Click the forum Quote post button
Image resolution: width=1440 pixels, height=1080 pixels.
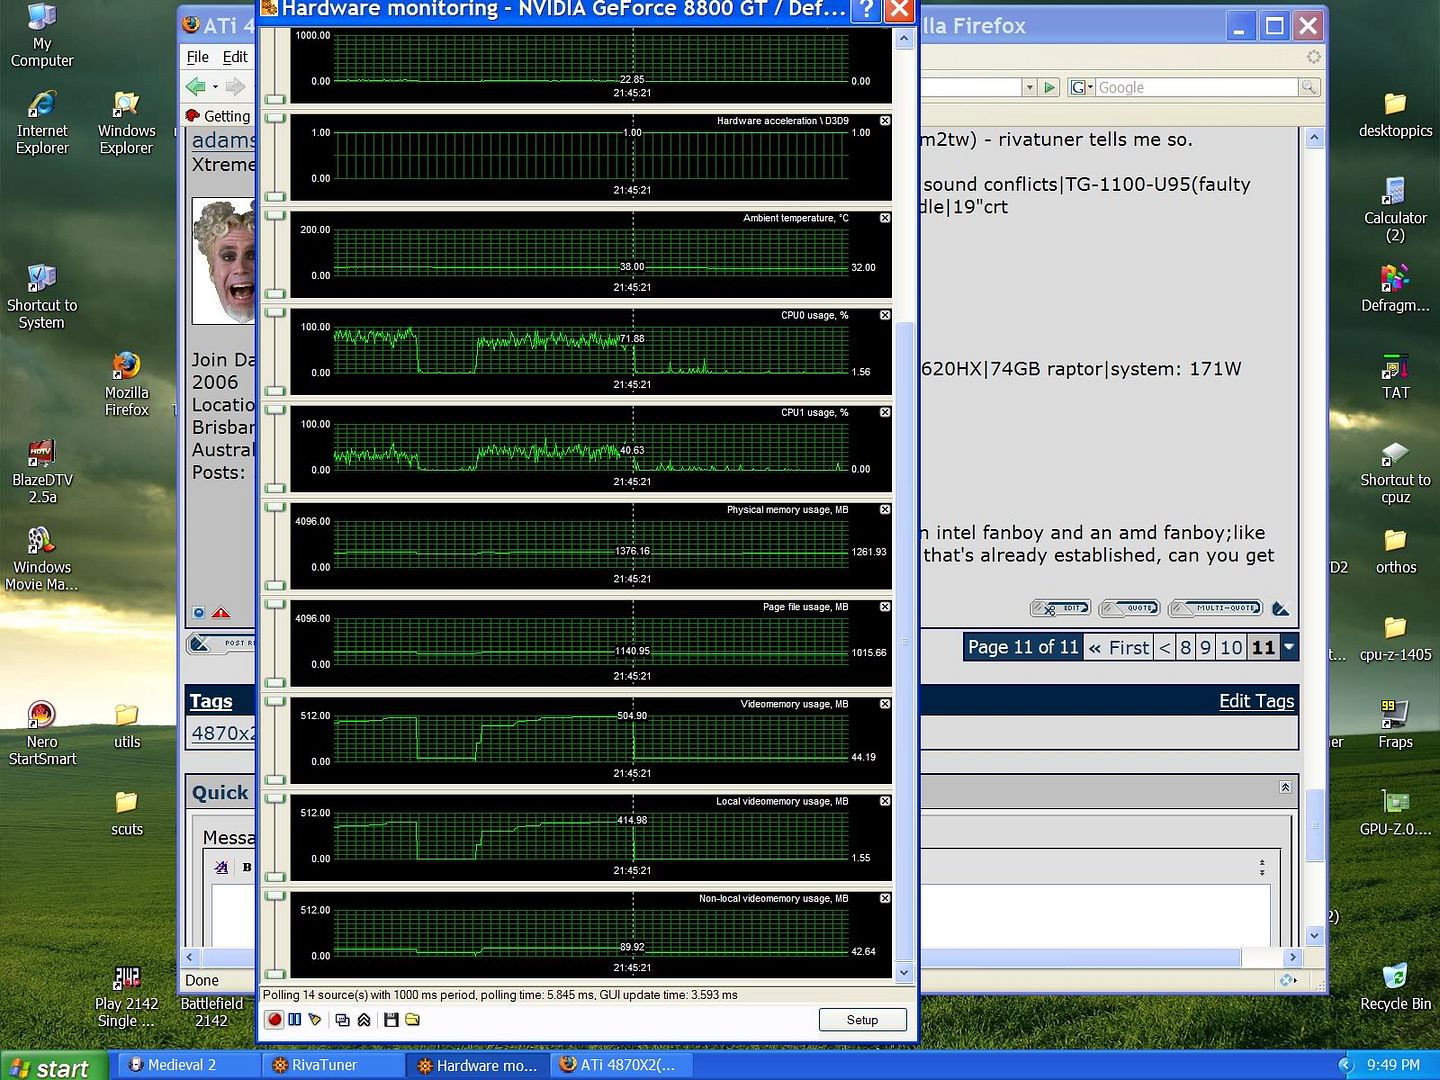tap(1129, 608)
